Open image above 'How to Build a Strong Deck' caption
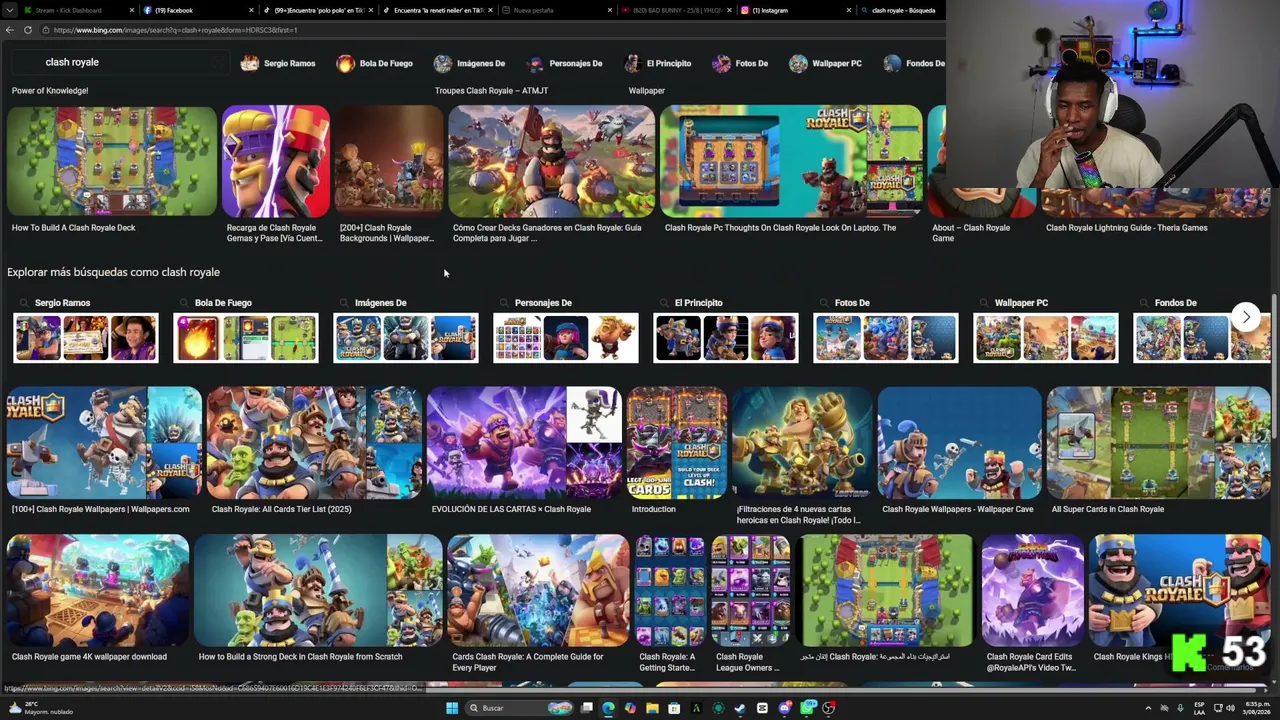Image resolution: width=1280 pixels, height=720 pixels. click(318, 591)
